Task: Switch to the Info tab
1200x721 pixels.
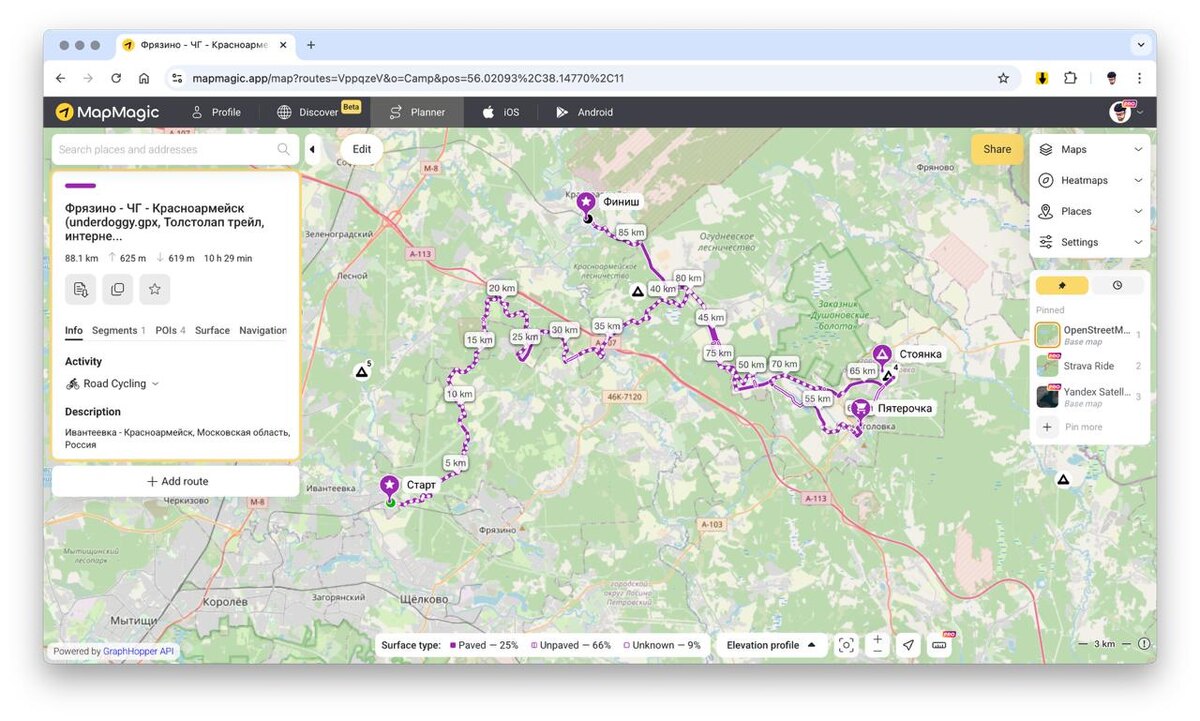Action: tap(74, 331)
